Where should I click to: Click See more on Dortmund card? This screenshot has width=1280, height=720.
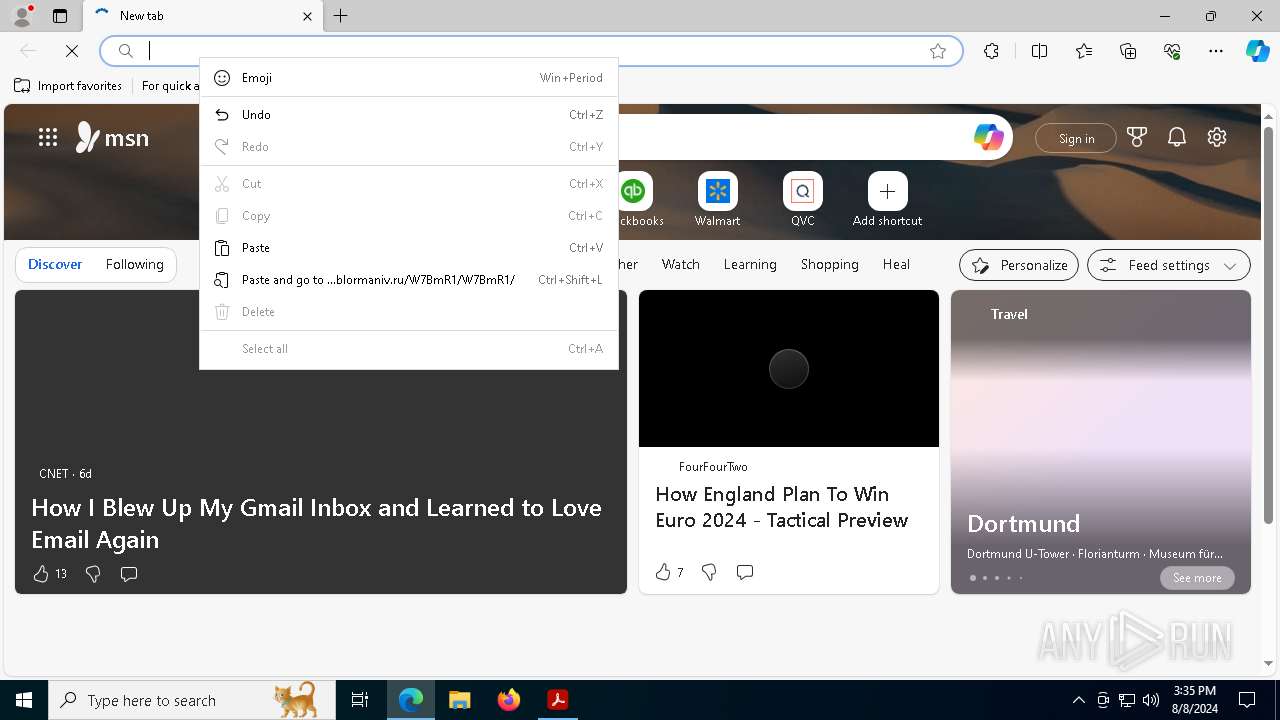(x=1197, y=578)
